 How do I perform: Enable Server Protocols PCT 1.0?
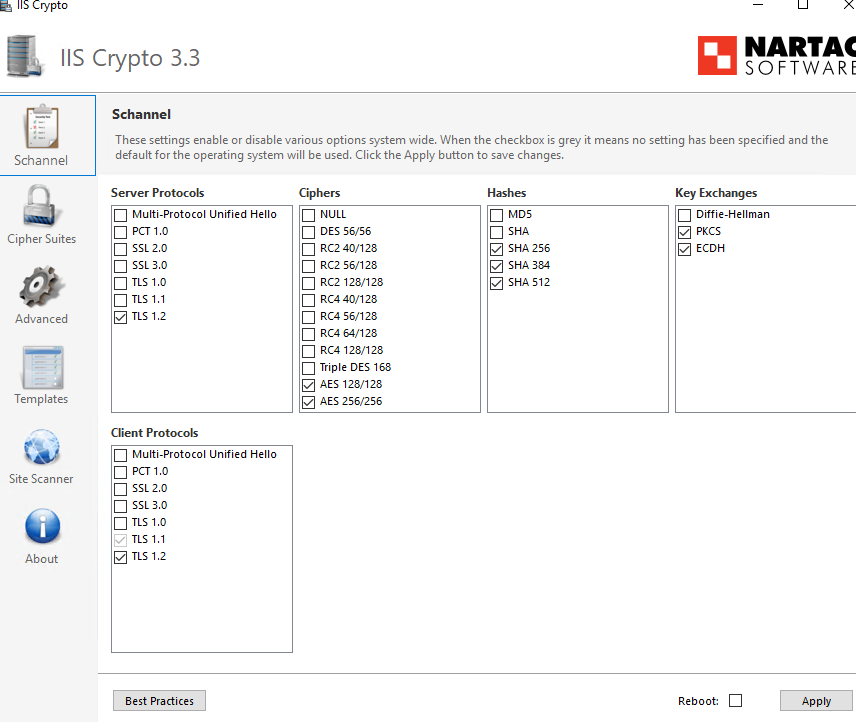click(x=121, y=232)
